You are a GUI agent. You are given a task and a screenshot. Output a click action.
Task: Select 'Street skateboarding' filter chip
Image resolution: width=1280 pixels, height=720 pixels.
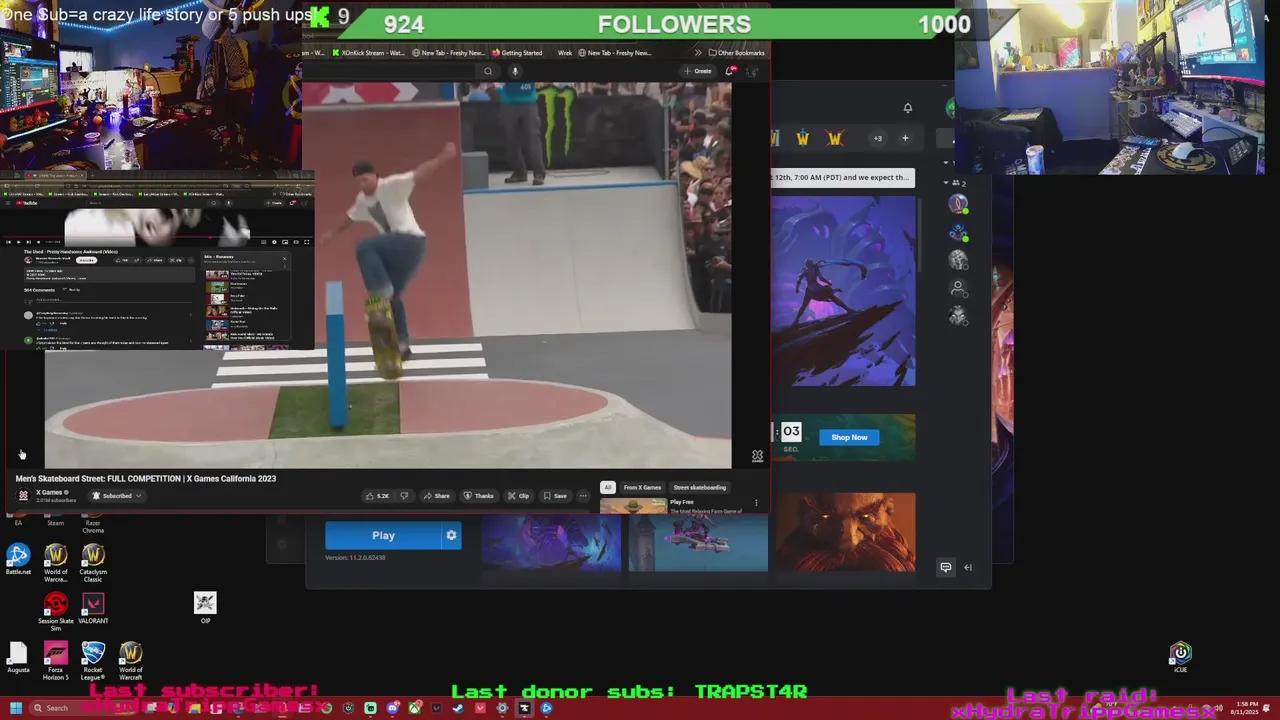pos(699,487)
